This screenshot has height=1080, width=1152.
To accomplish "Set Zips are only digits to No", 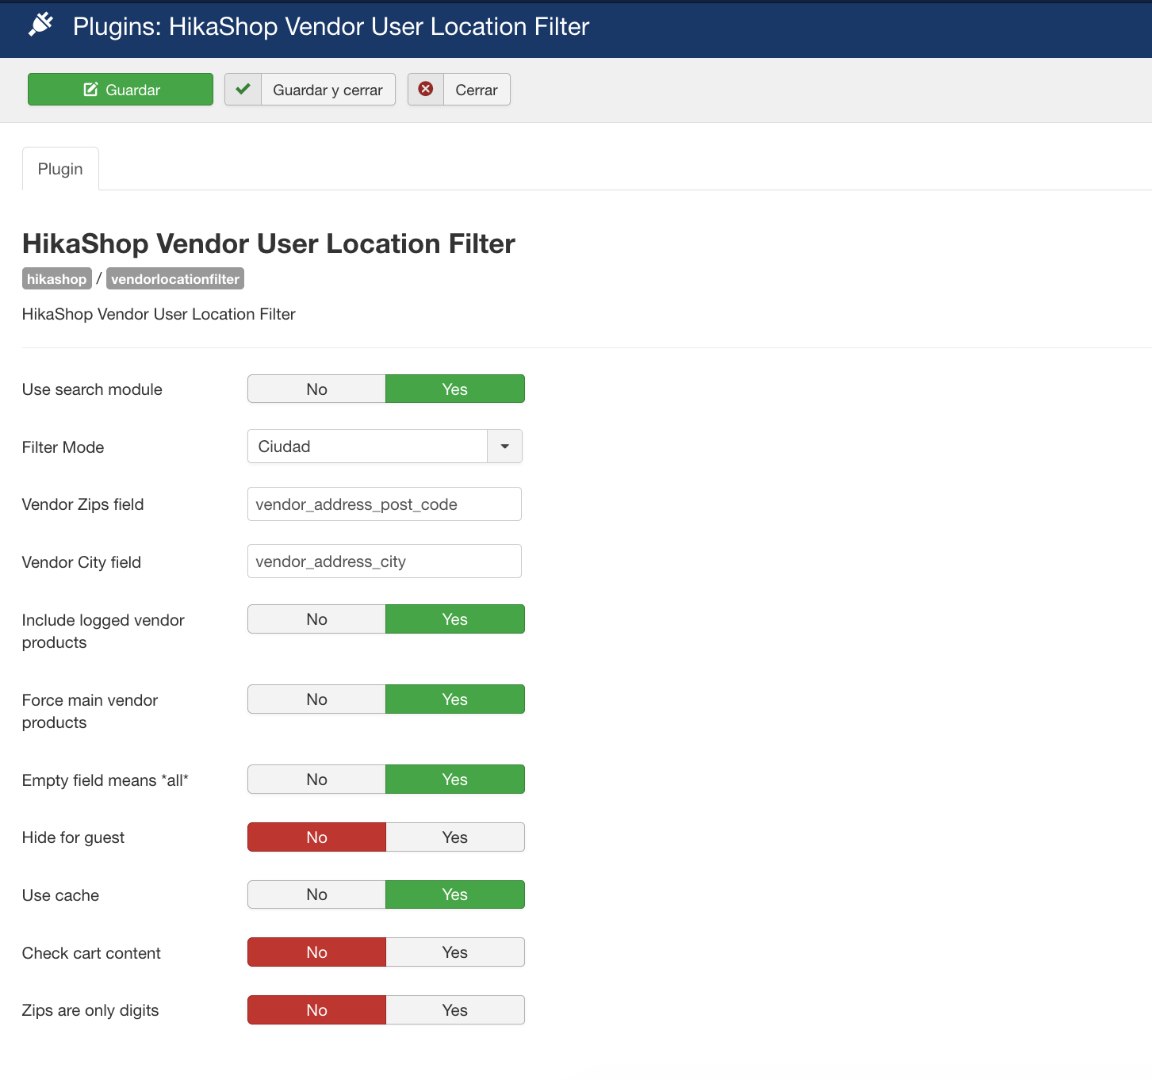I will pyautogui.click(x=317, y=1010).
